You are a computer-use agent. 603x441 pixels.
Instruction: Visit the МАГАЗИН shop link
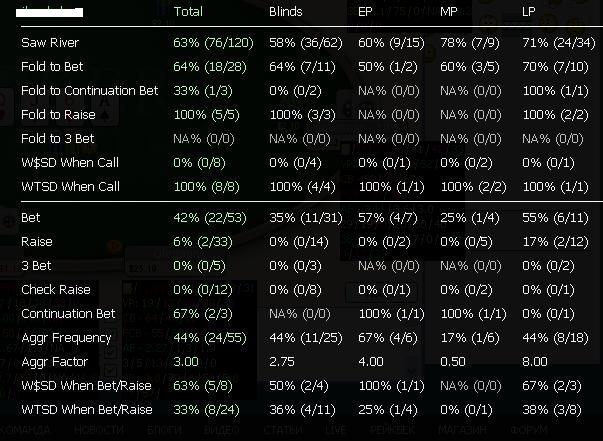tap(461, 430)
